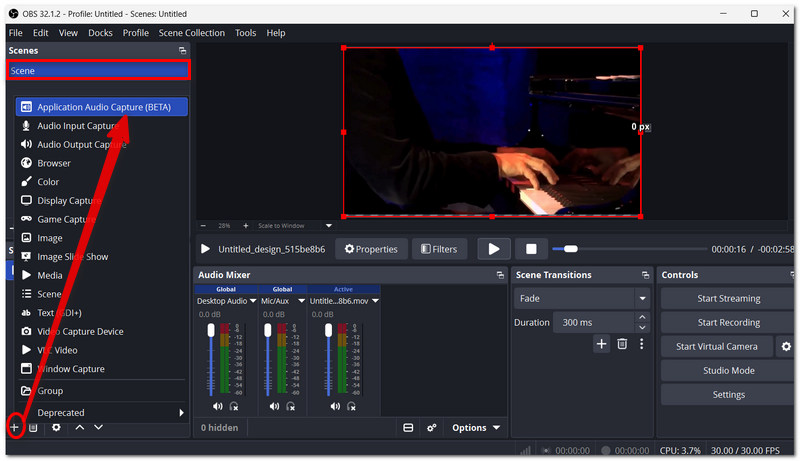Open the Help menu

point(276,33)
